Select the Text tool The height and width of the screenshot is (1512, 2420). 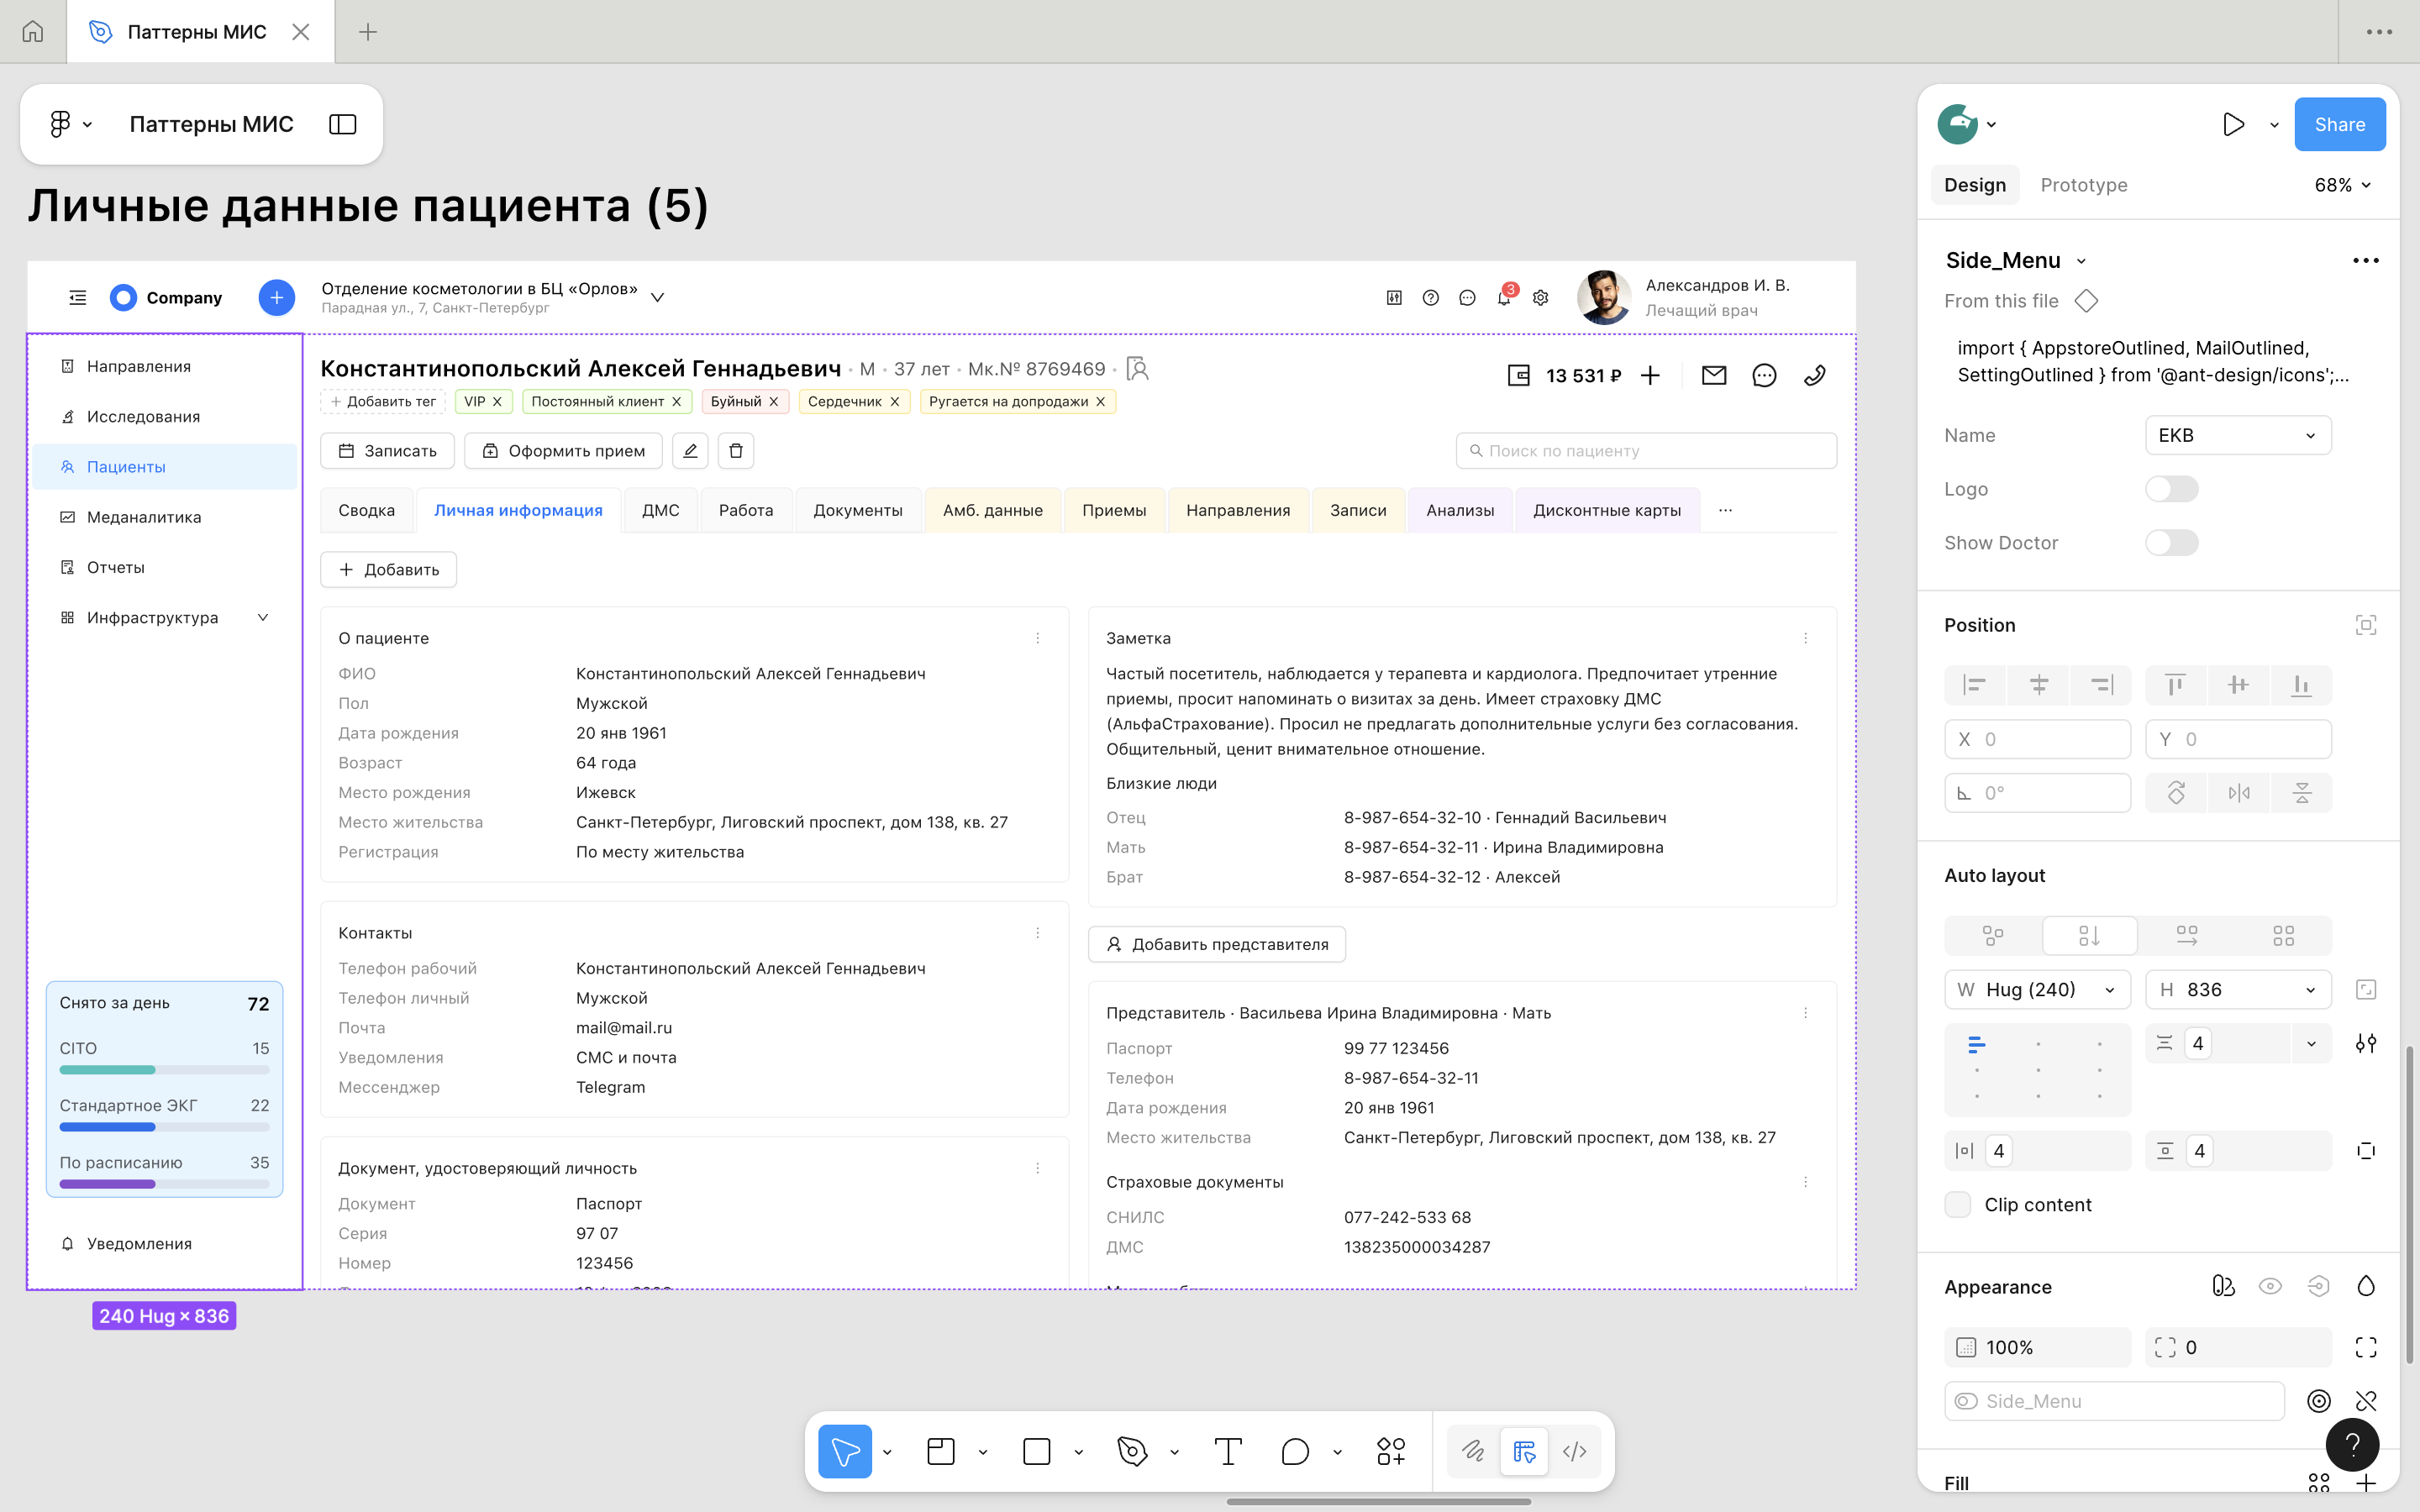click(x=1227, y=1451)
